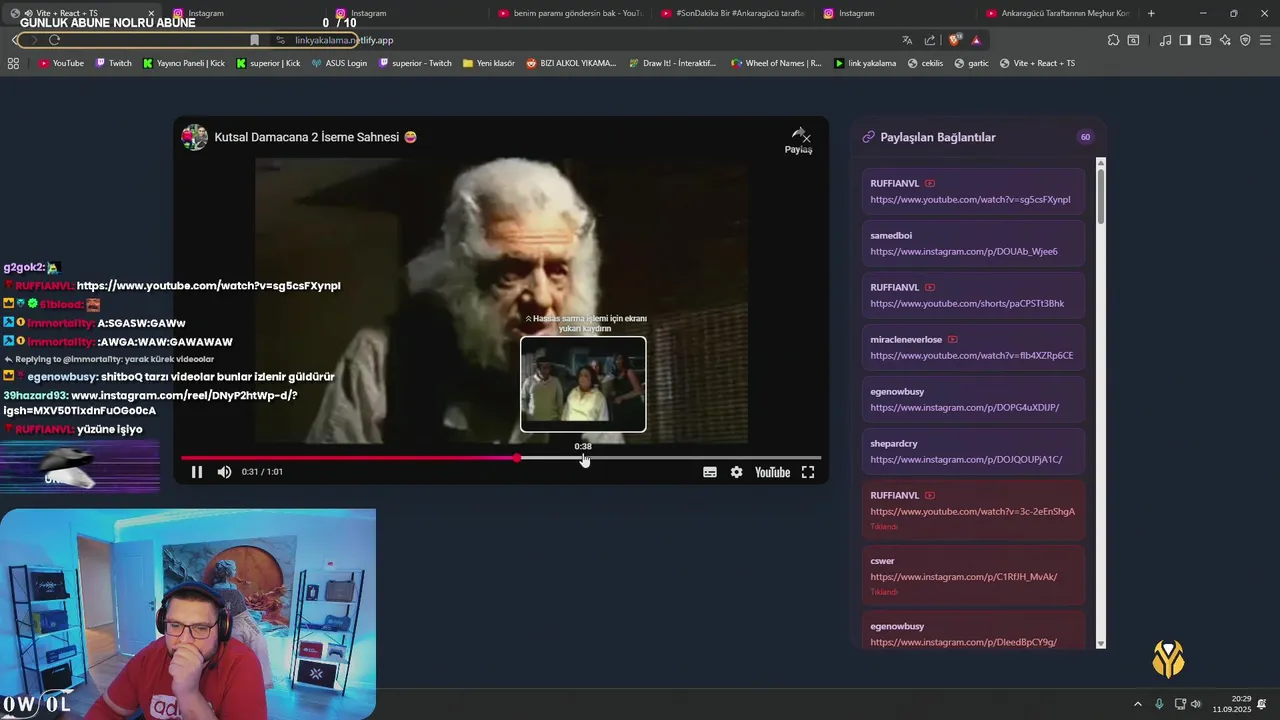1280x720 pixels.
Task: Click the shared links panel scrollbar
Action: (1101, 195)
